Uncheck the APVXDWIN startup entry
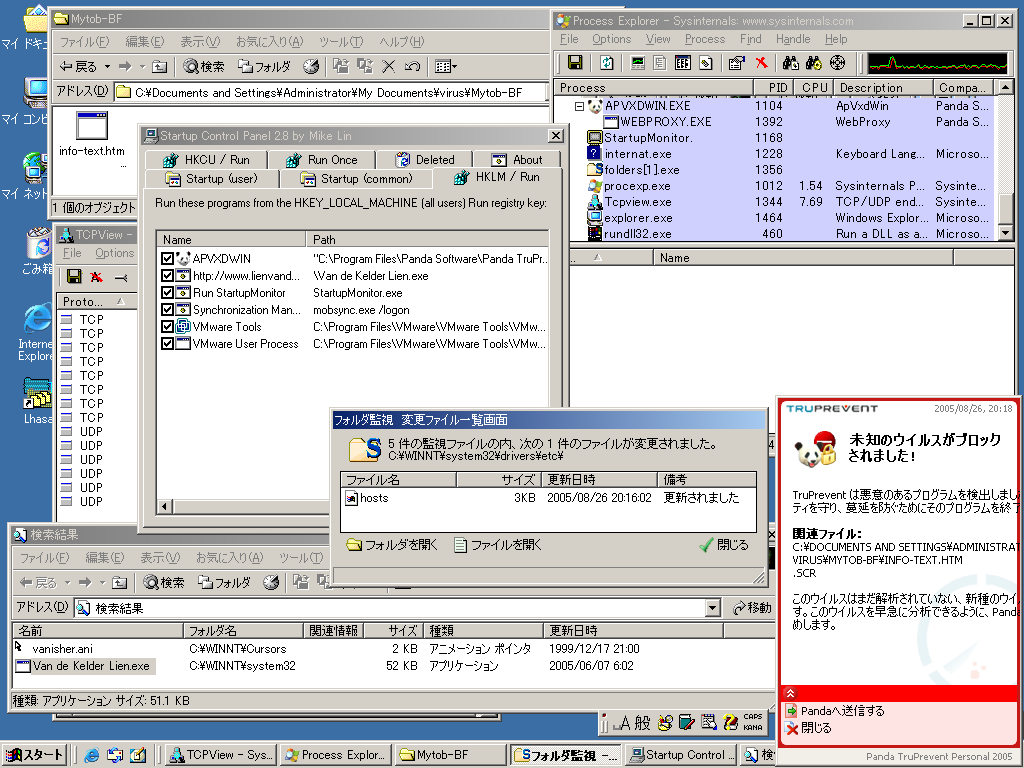This screenshot has width=1024, height=768. 167,259
